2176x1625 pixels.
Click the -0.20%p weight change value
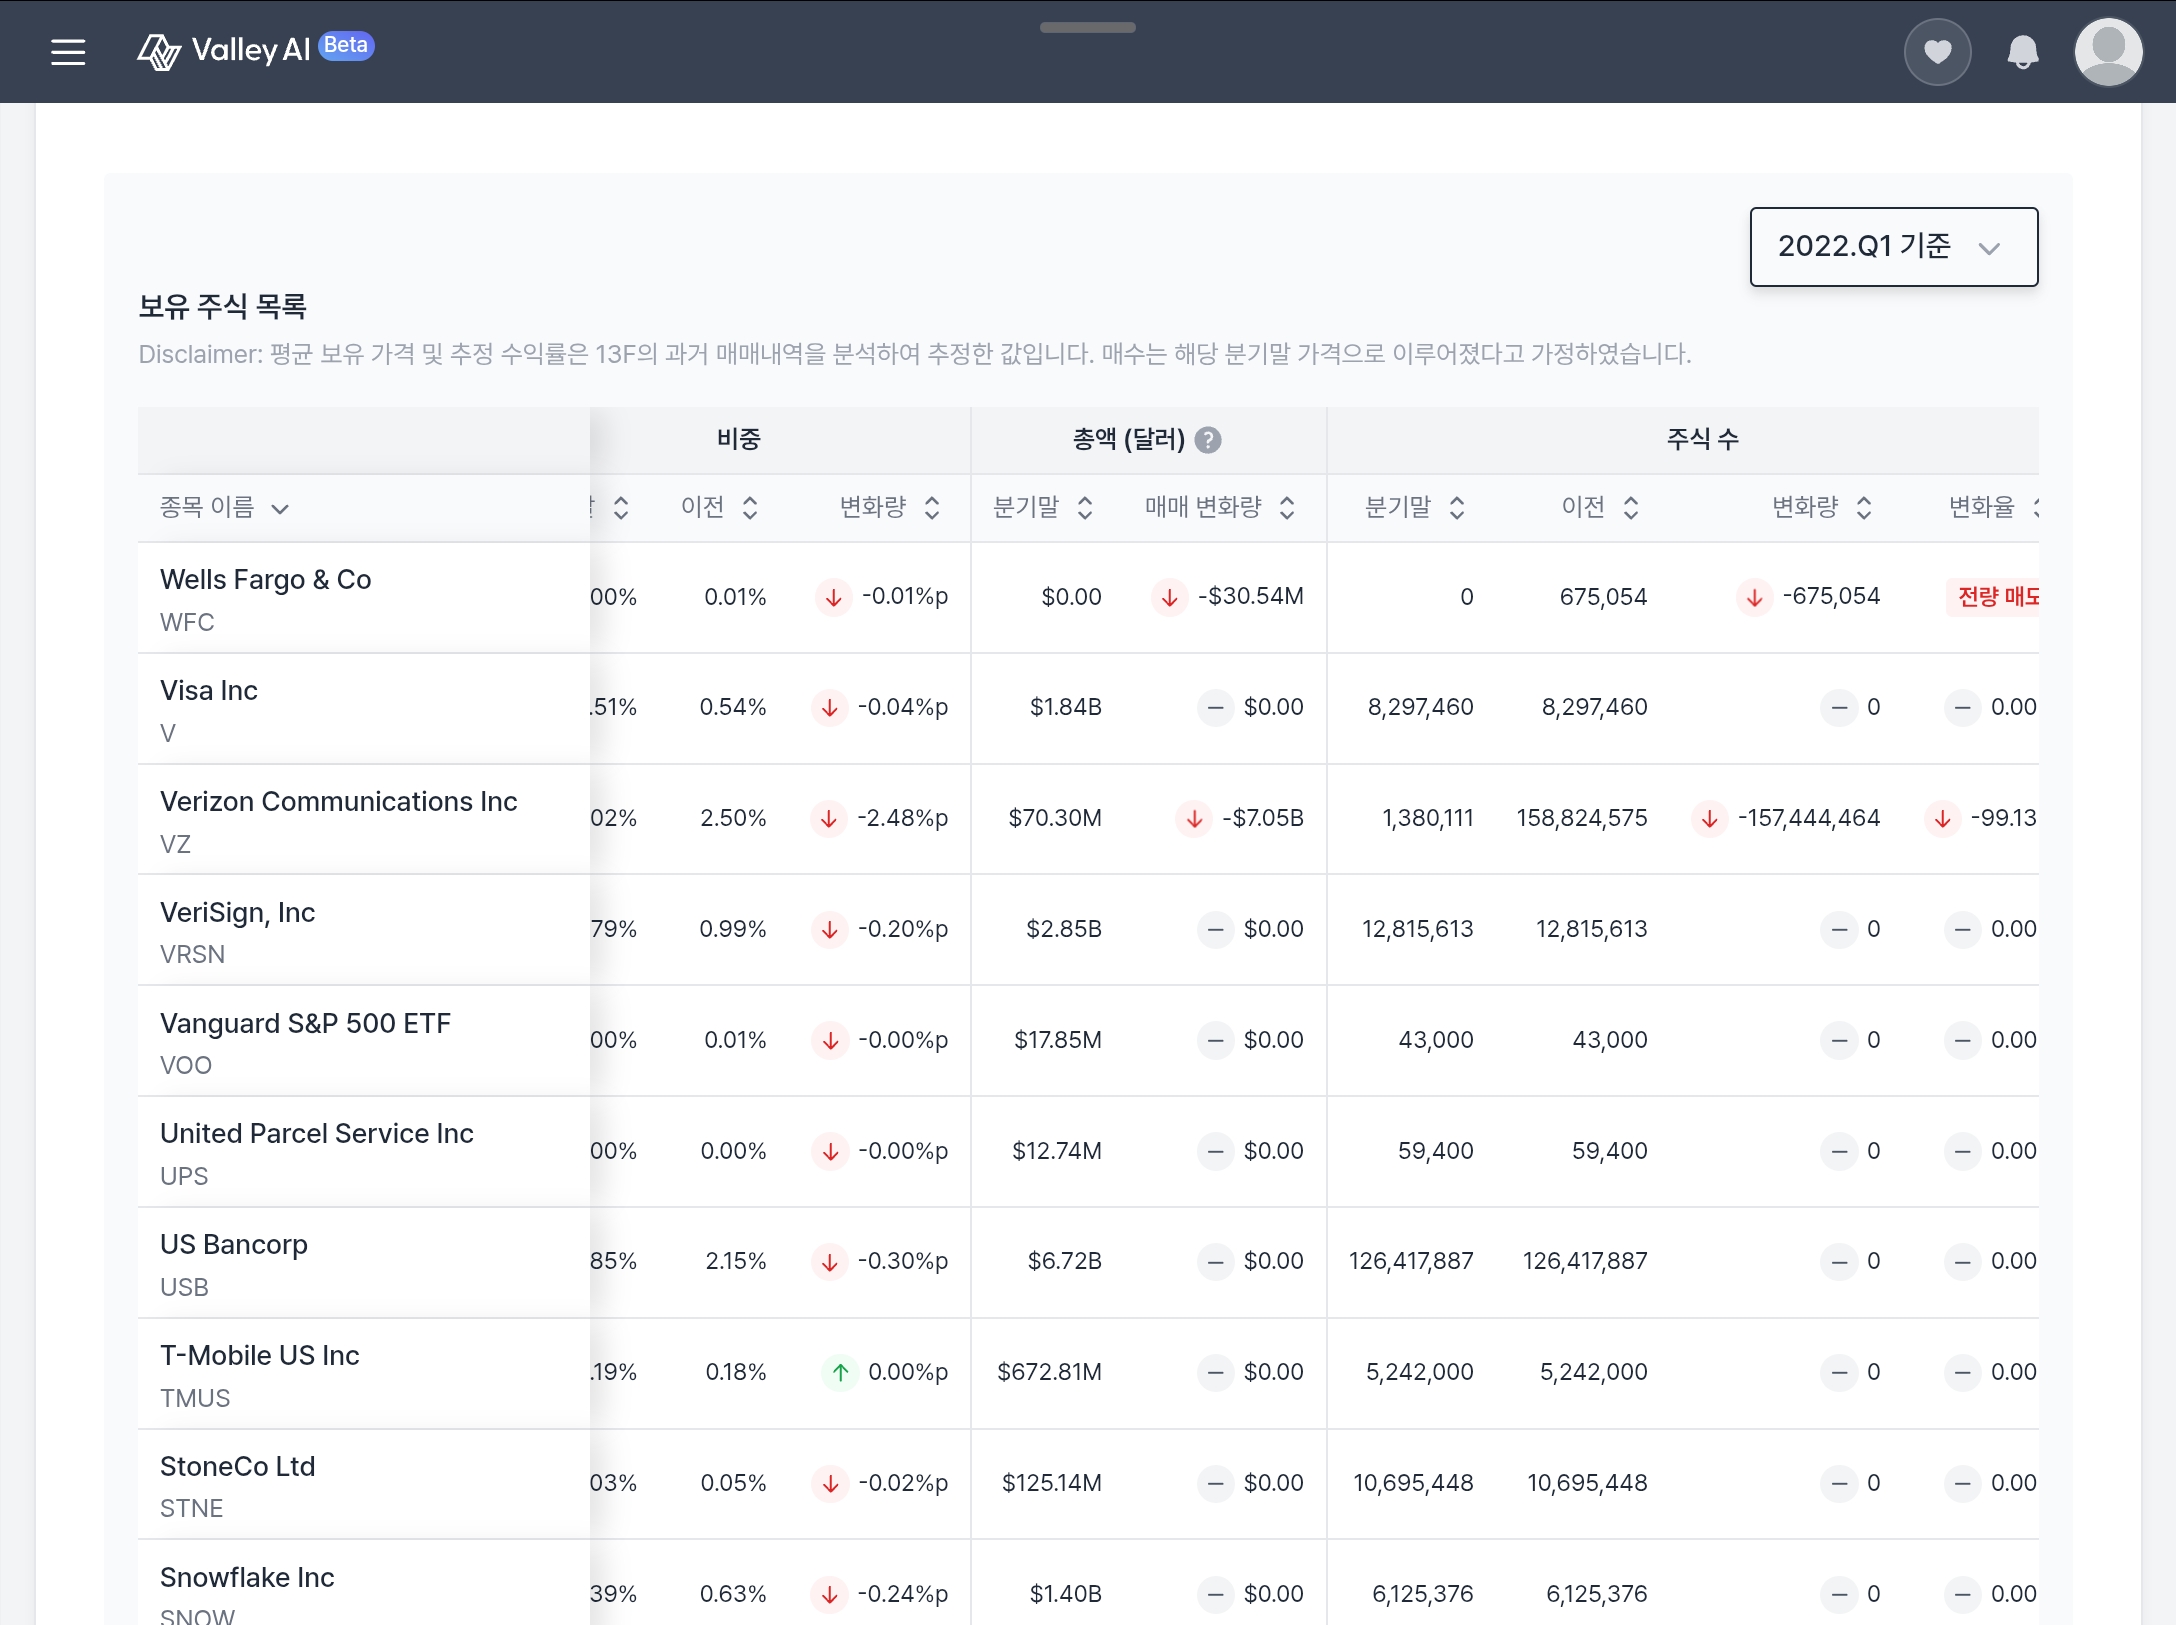click(x=902, y=929)
